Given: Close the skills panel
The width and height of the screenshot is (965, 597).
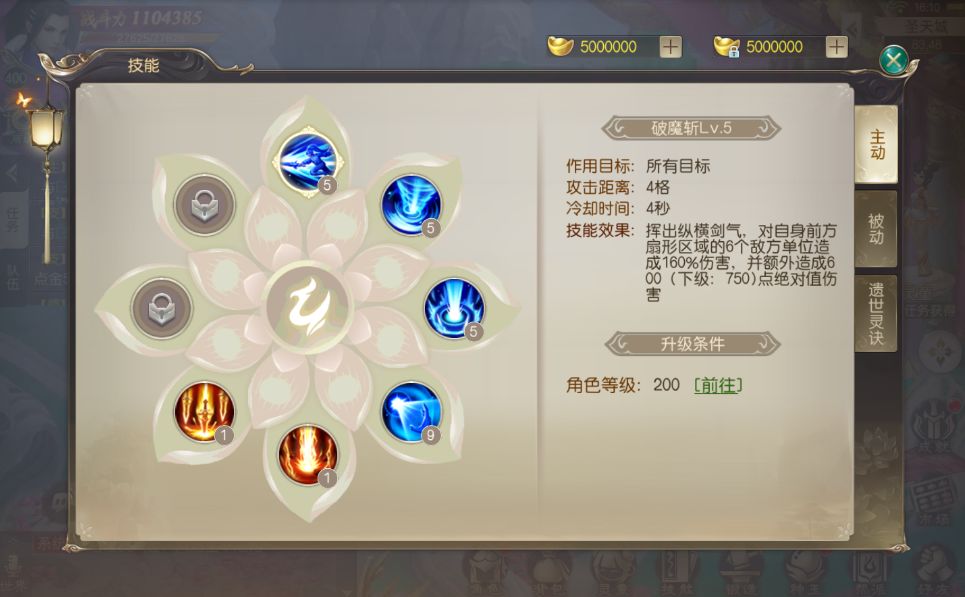Looking at the screenshot, I should tap(894, 60).
